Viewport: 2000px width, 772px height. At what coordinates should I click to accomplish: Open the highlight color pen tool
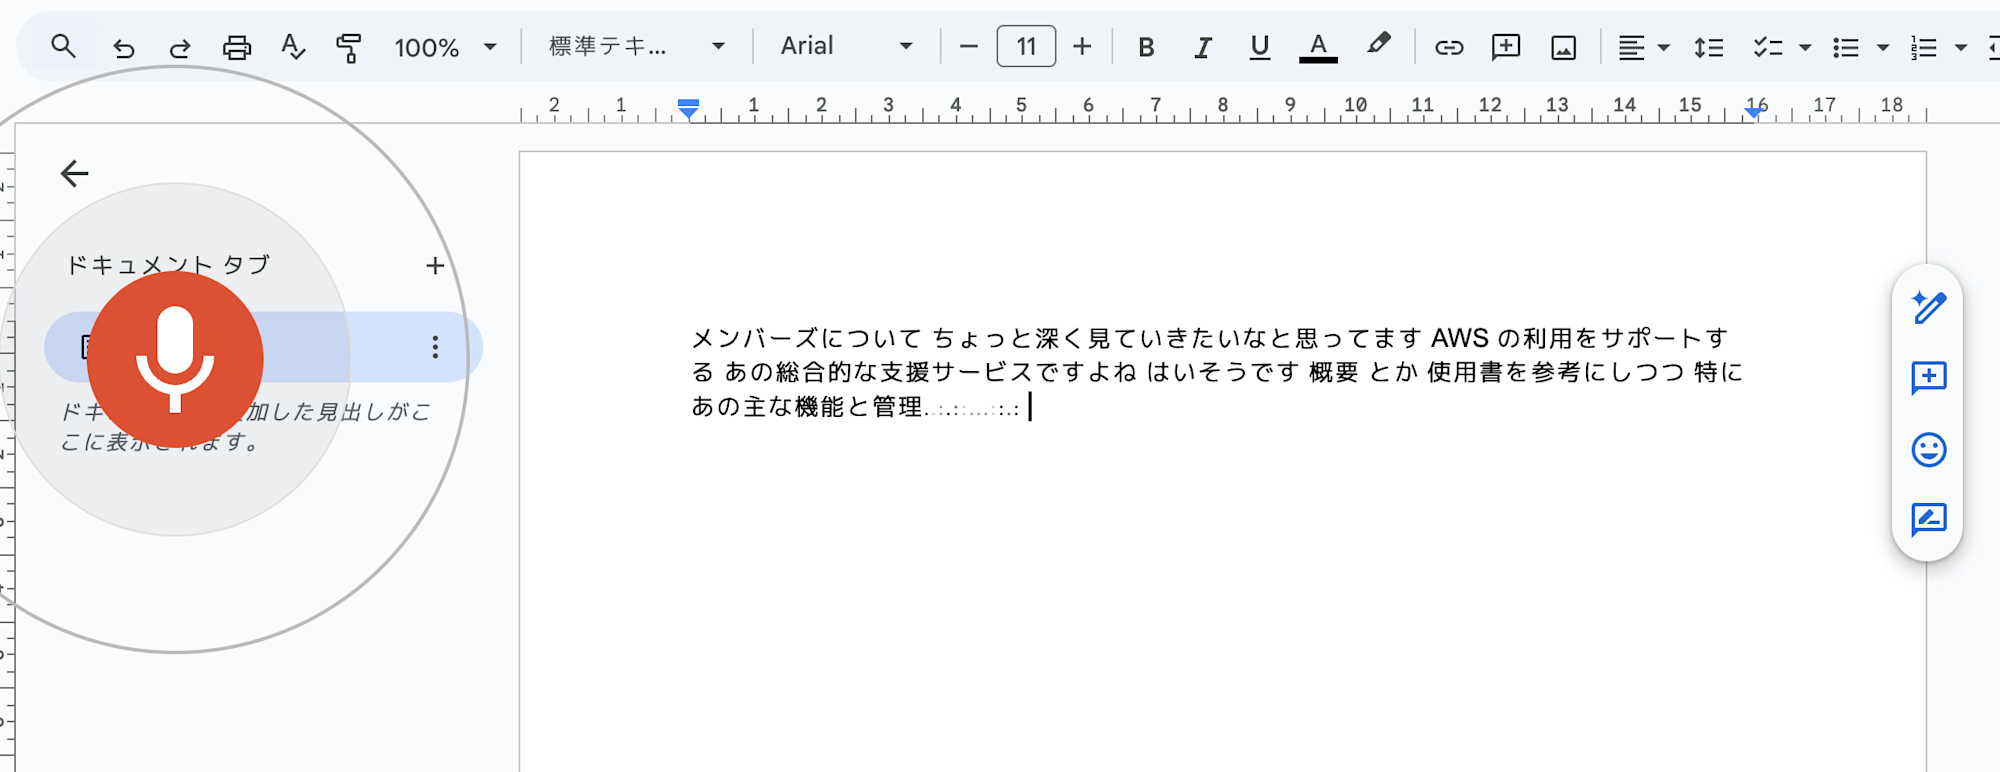click(x=1378, y=45)
